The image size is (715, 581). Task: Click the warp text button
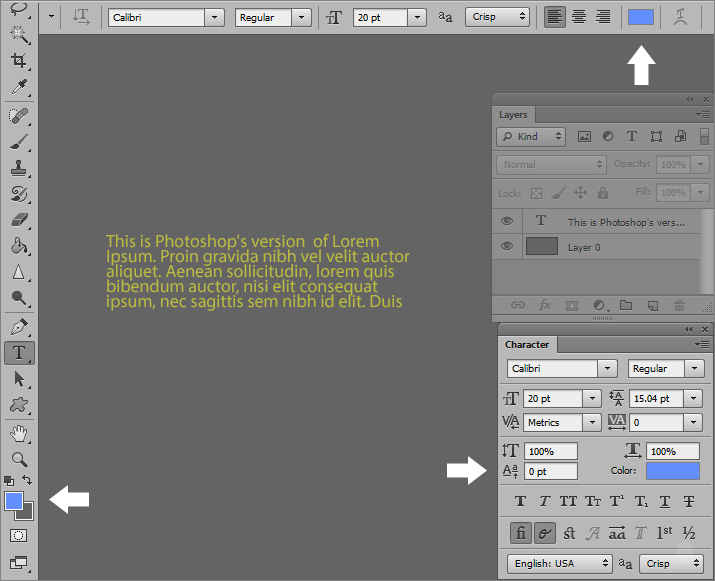pos(680,17)
